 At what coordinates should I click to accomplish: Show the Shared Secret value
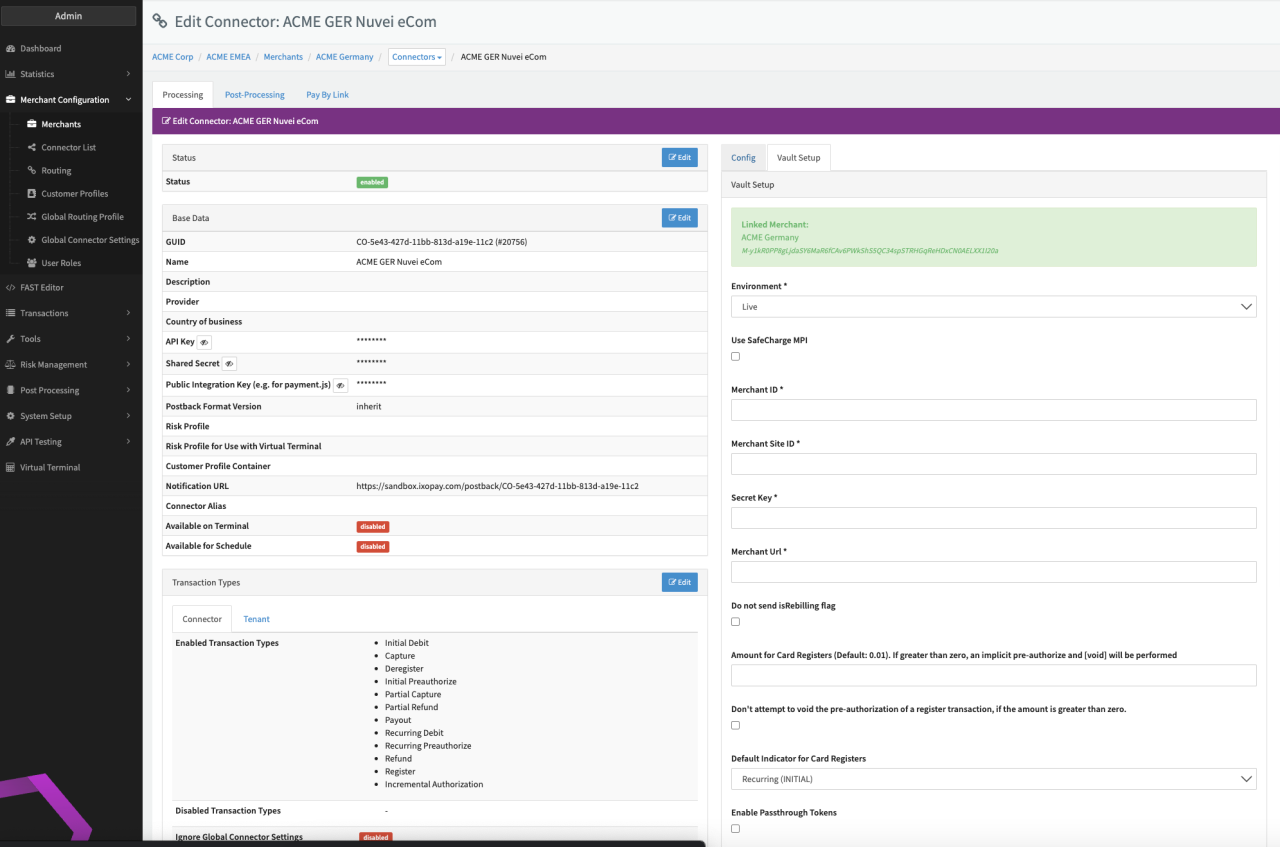coord(229,364)
